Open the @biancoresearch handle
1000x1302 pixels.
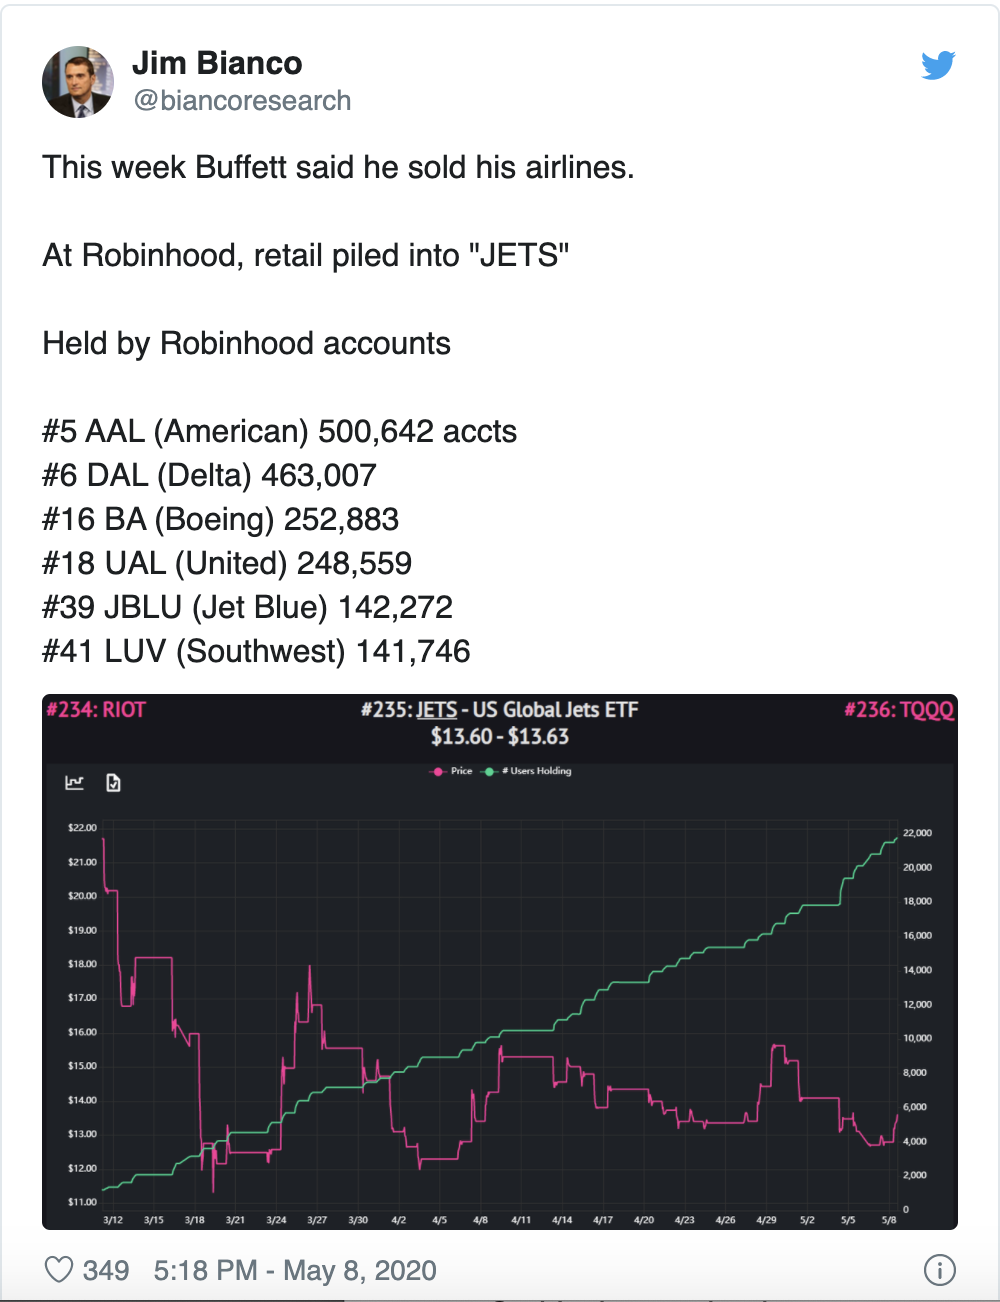(x=242, y=101)
